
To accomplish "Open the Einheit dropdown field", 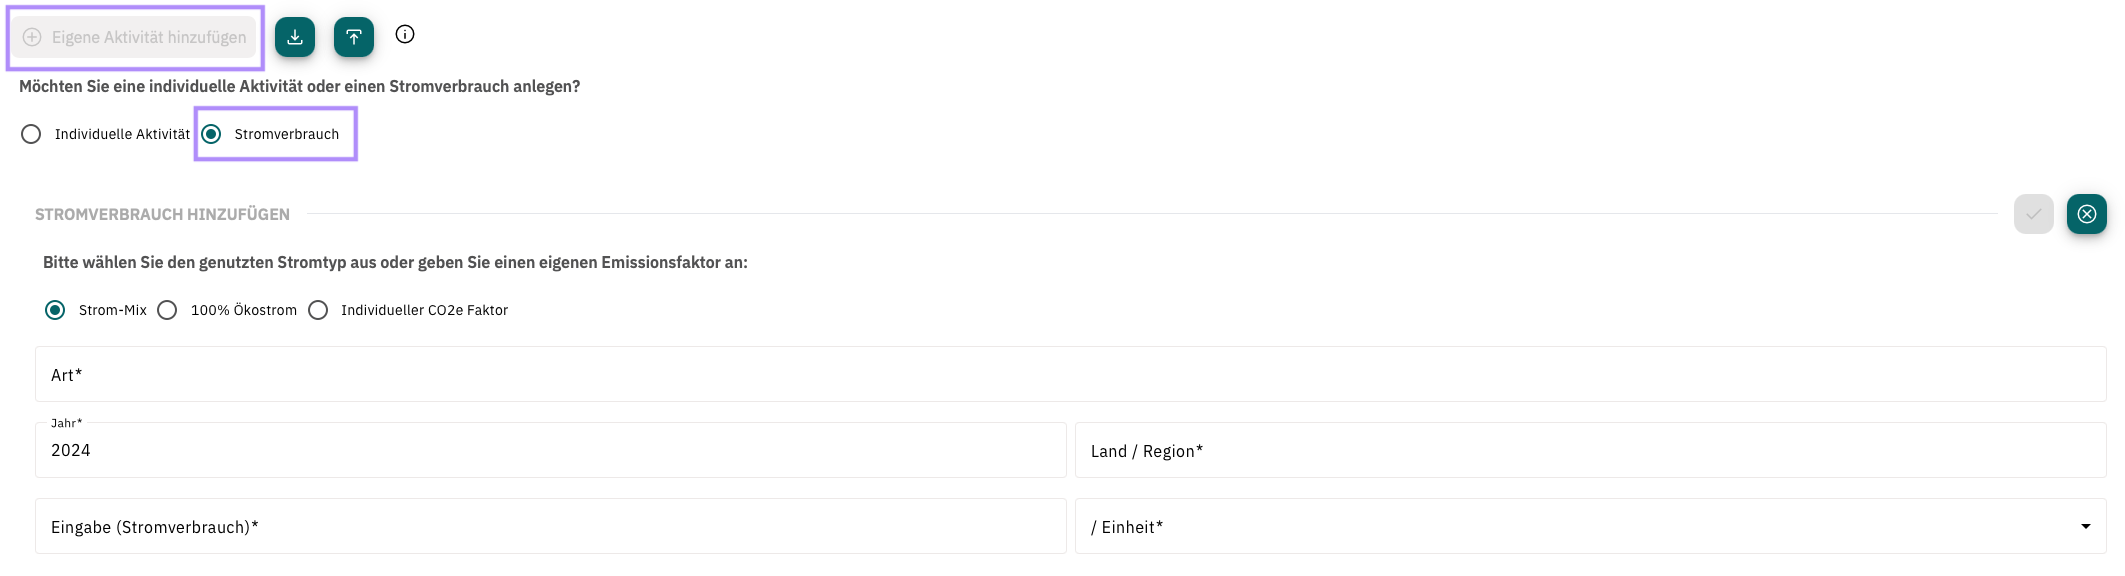I will point(1591,526).
